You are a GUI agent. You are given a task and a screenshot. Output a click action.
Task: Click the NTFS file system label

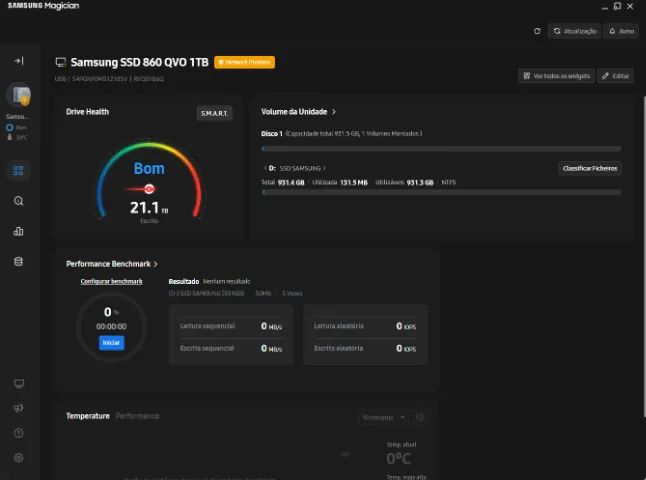[x=448, y=182]
